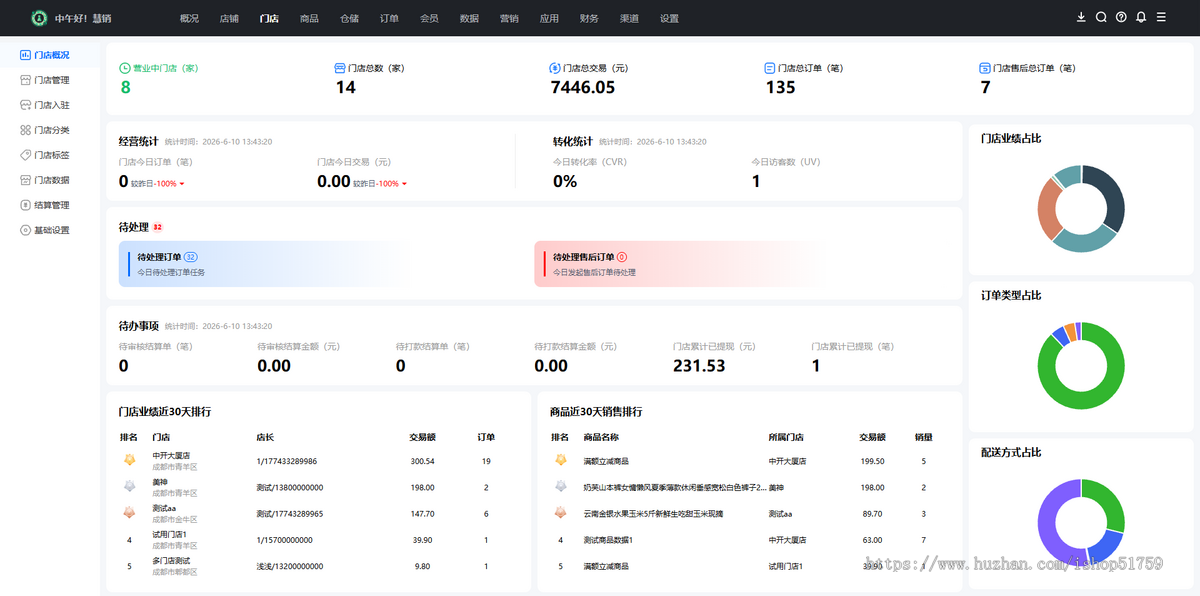The height and width of the screenshot is (596, 1200).
Task: Switch to the 概况 top navigation tab
Action: [189, 18]
